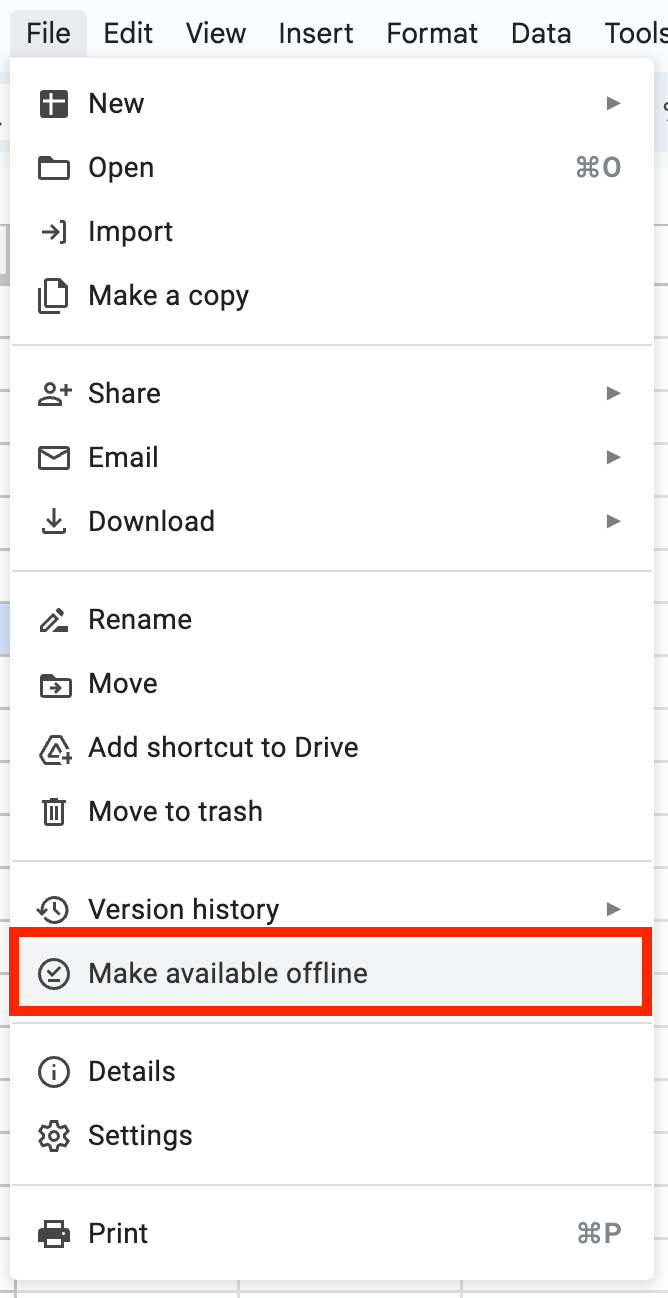This screenshot has height=1298, width=668.
Task: Click the Rename pencil icon
Action: 53,620
